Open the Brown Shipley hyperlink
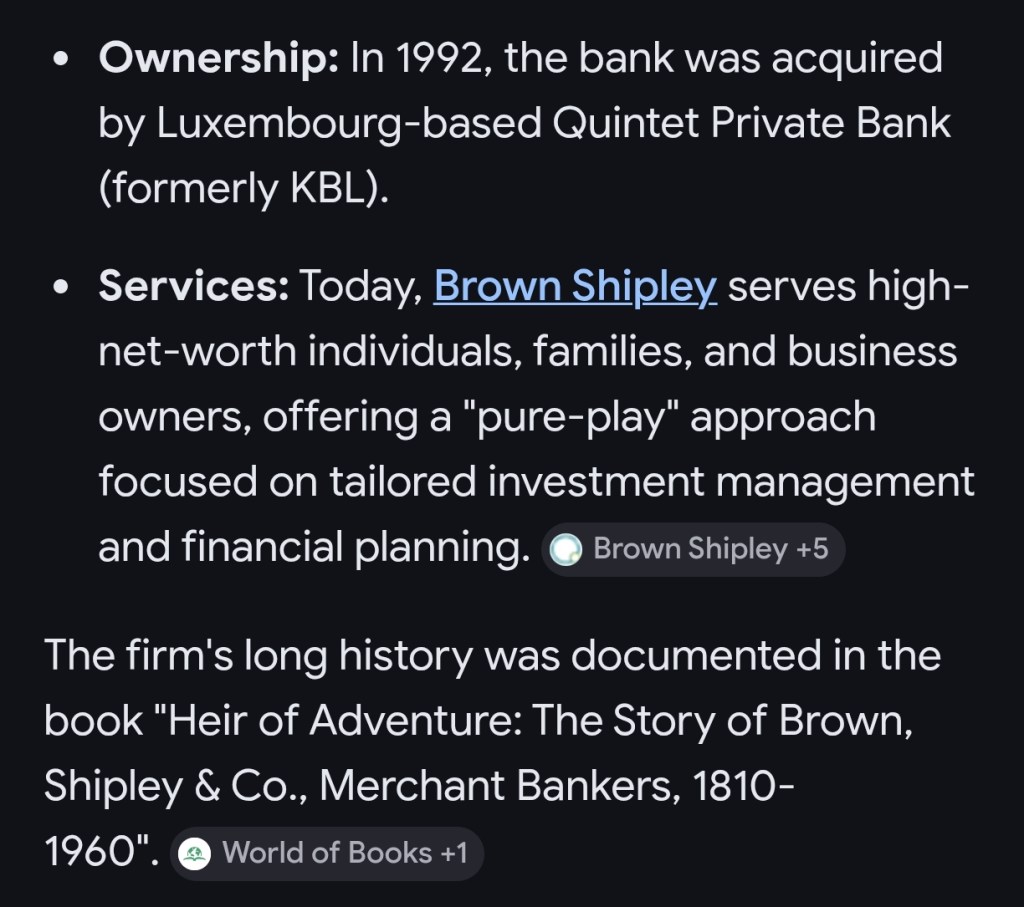 pos(575,287)
